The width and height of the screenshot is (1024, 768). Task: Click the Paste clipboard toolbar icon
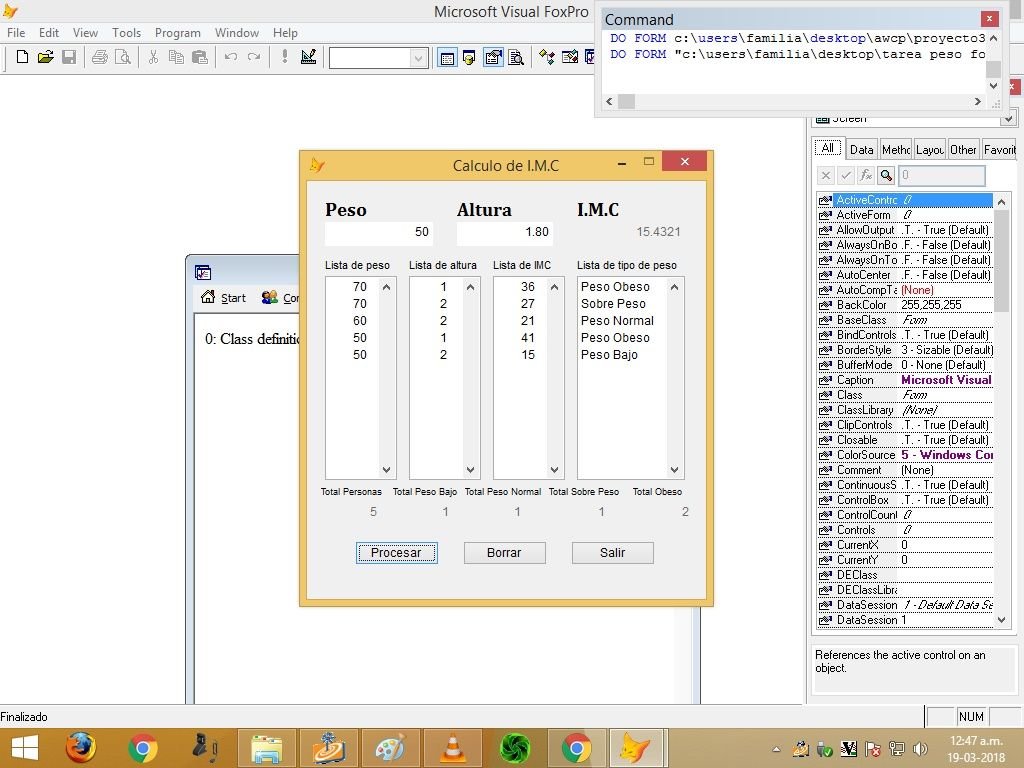pyautogui.click(x=200, y=57)
